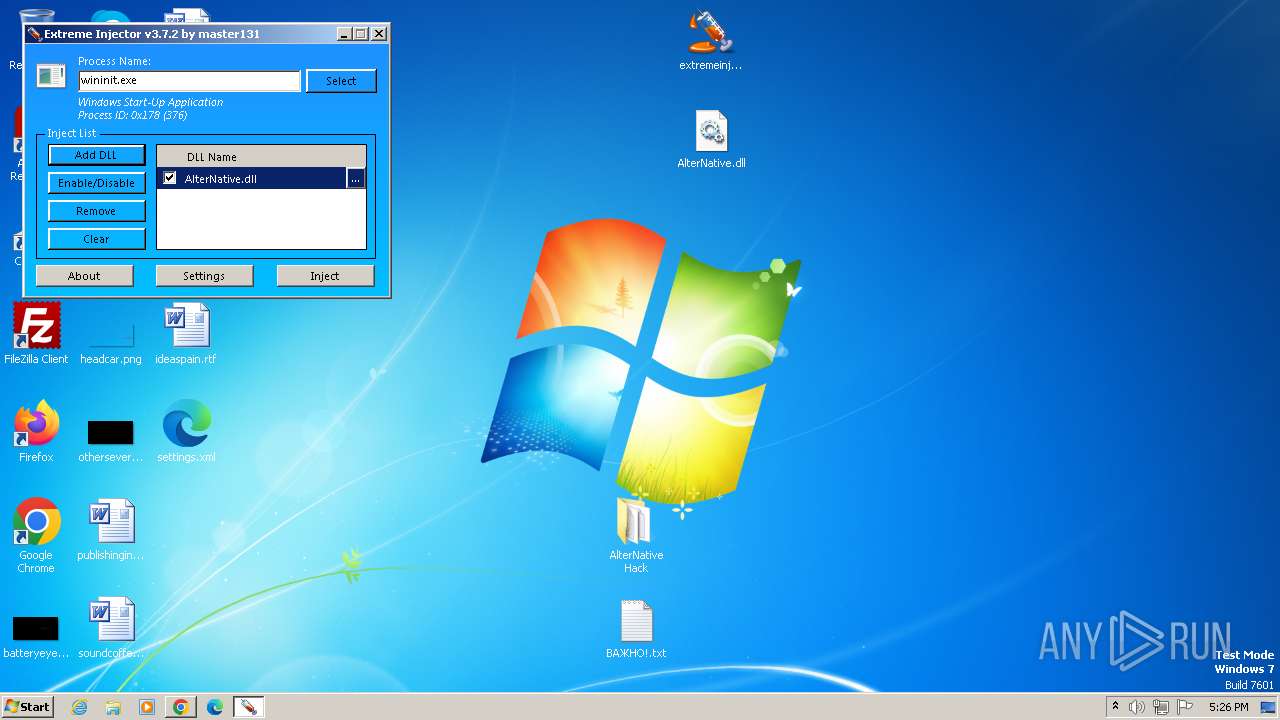Click the process icon beside Process Name
This screenshot has height=720, width=1280.
click(x=51, y=76)
